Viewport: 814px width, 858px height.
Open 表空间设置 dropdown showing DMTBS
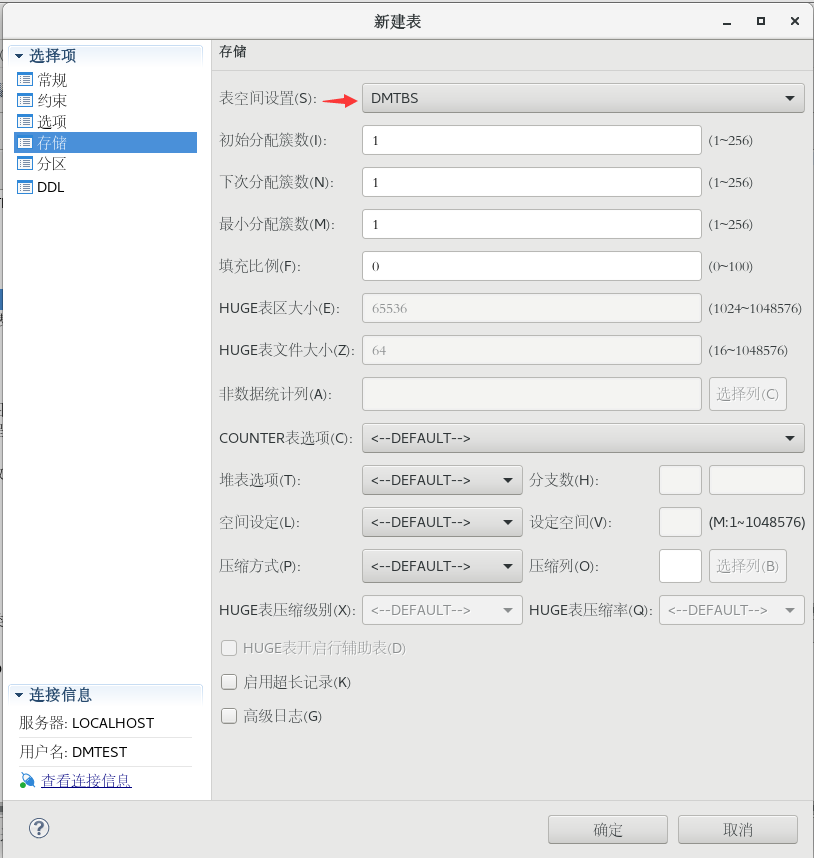pyautogui.click(x=583, y=98)
